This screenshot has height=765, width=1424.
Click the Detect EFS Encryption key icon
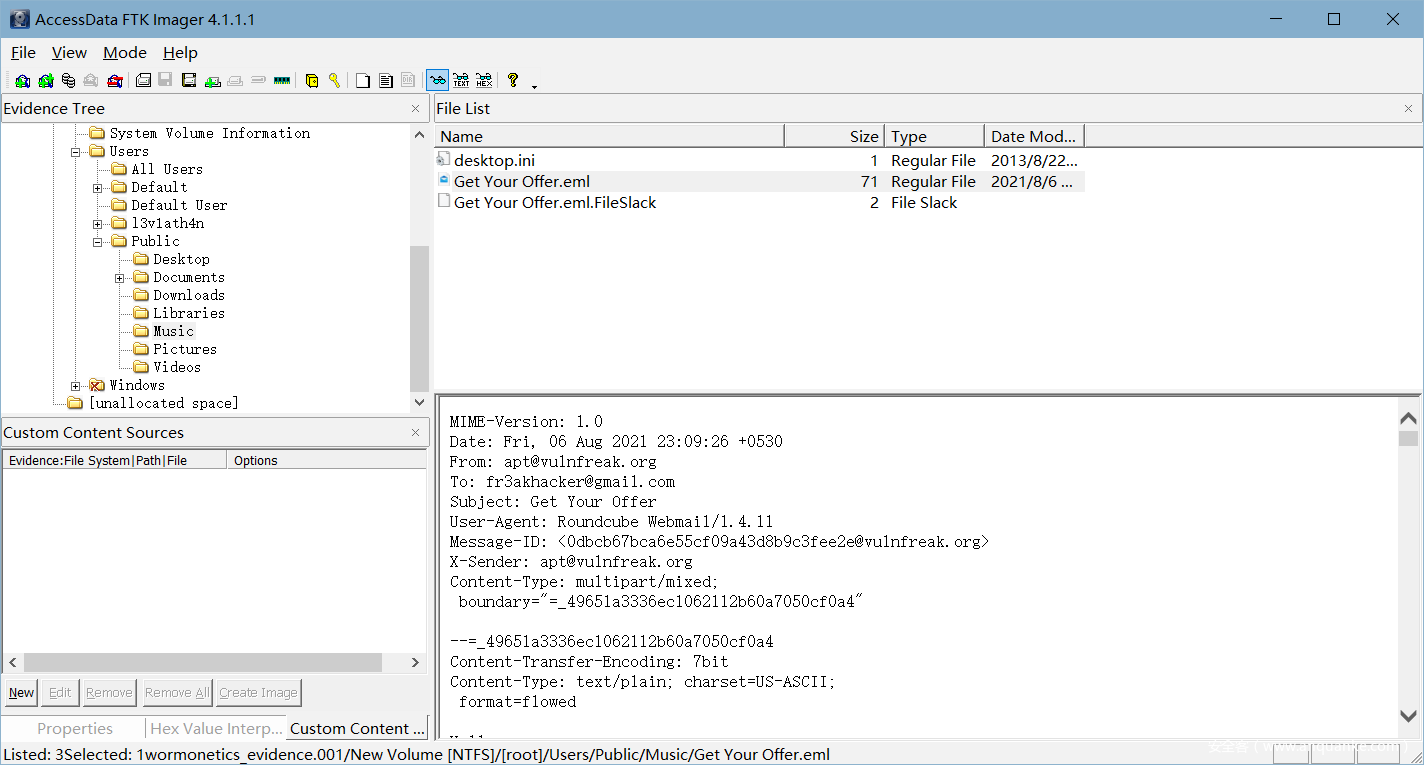pyautogui.click(x=334, y=81)
